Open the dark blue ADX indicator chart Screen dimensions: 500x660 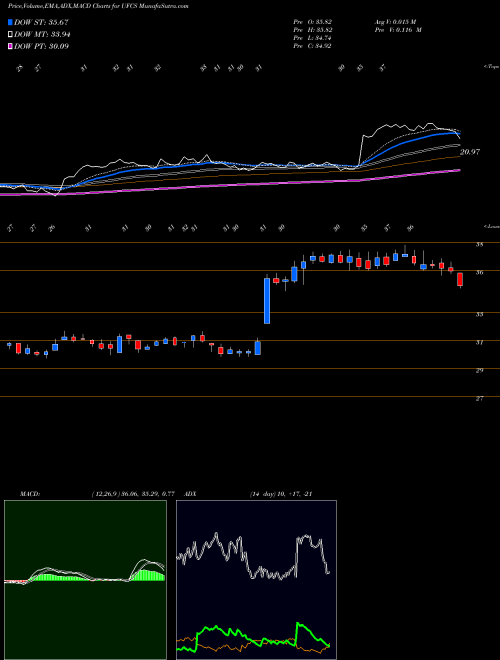(256, 580)
